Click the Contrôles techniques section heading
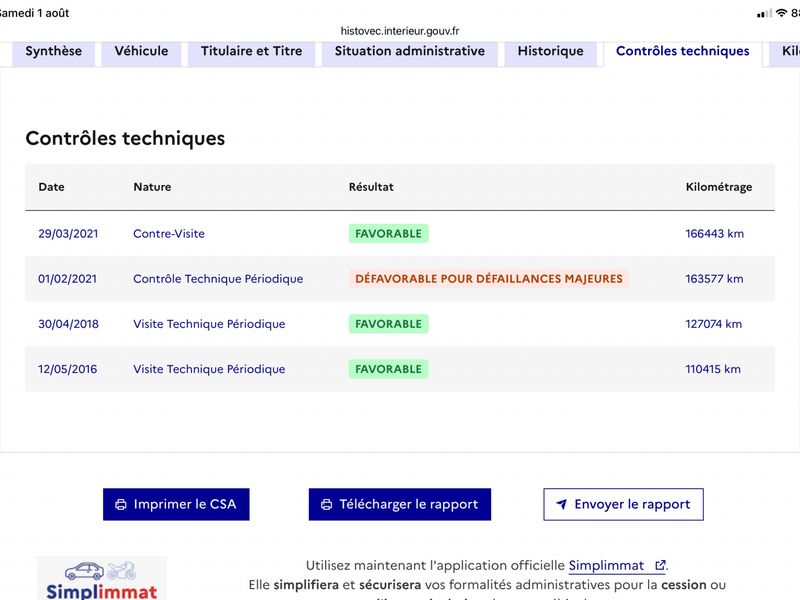Screen dimensions: 800x600 pyautogui.click(x=125, y=139)
